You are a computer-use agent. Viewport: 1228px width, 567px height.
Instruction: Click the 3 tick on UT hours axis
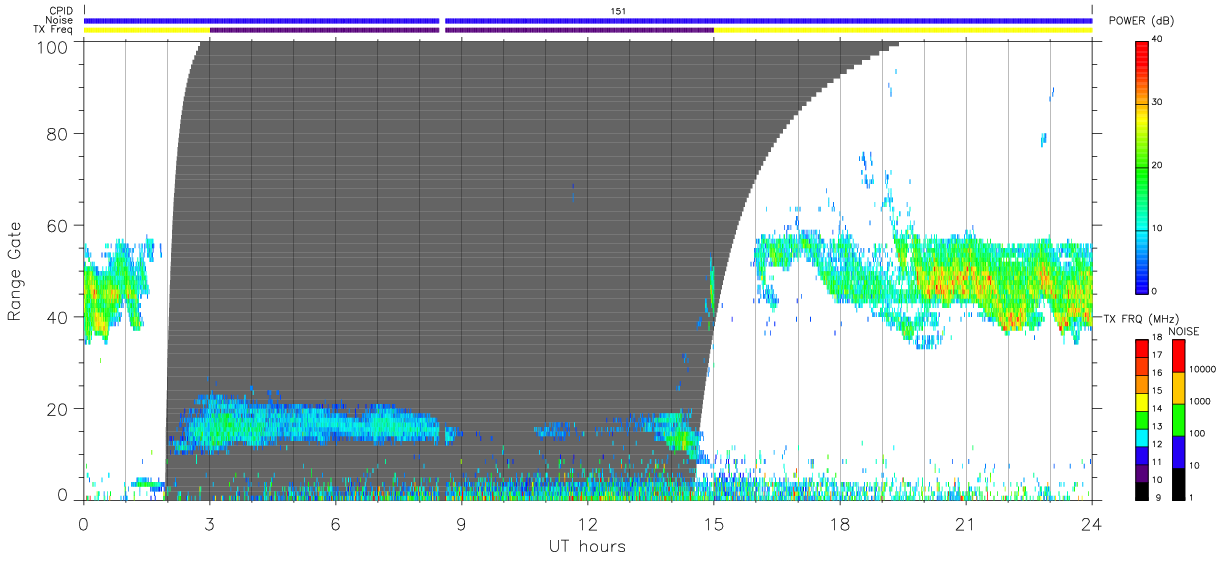[x=210, y=524]
